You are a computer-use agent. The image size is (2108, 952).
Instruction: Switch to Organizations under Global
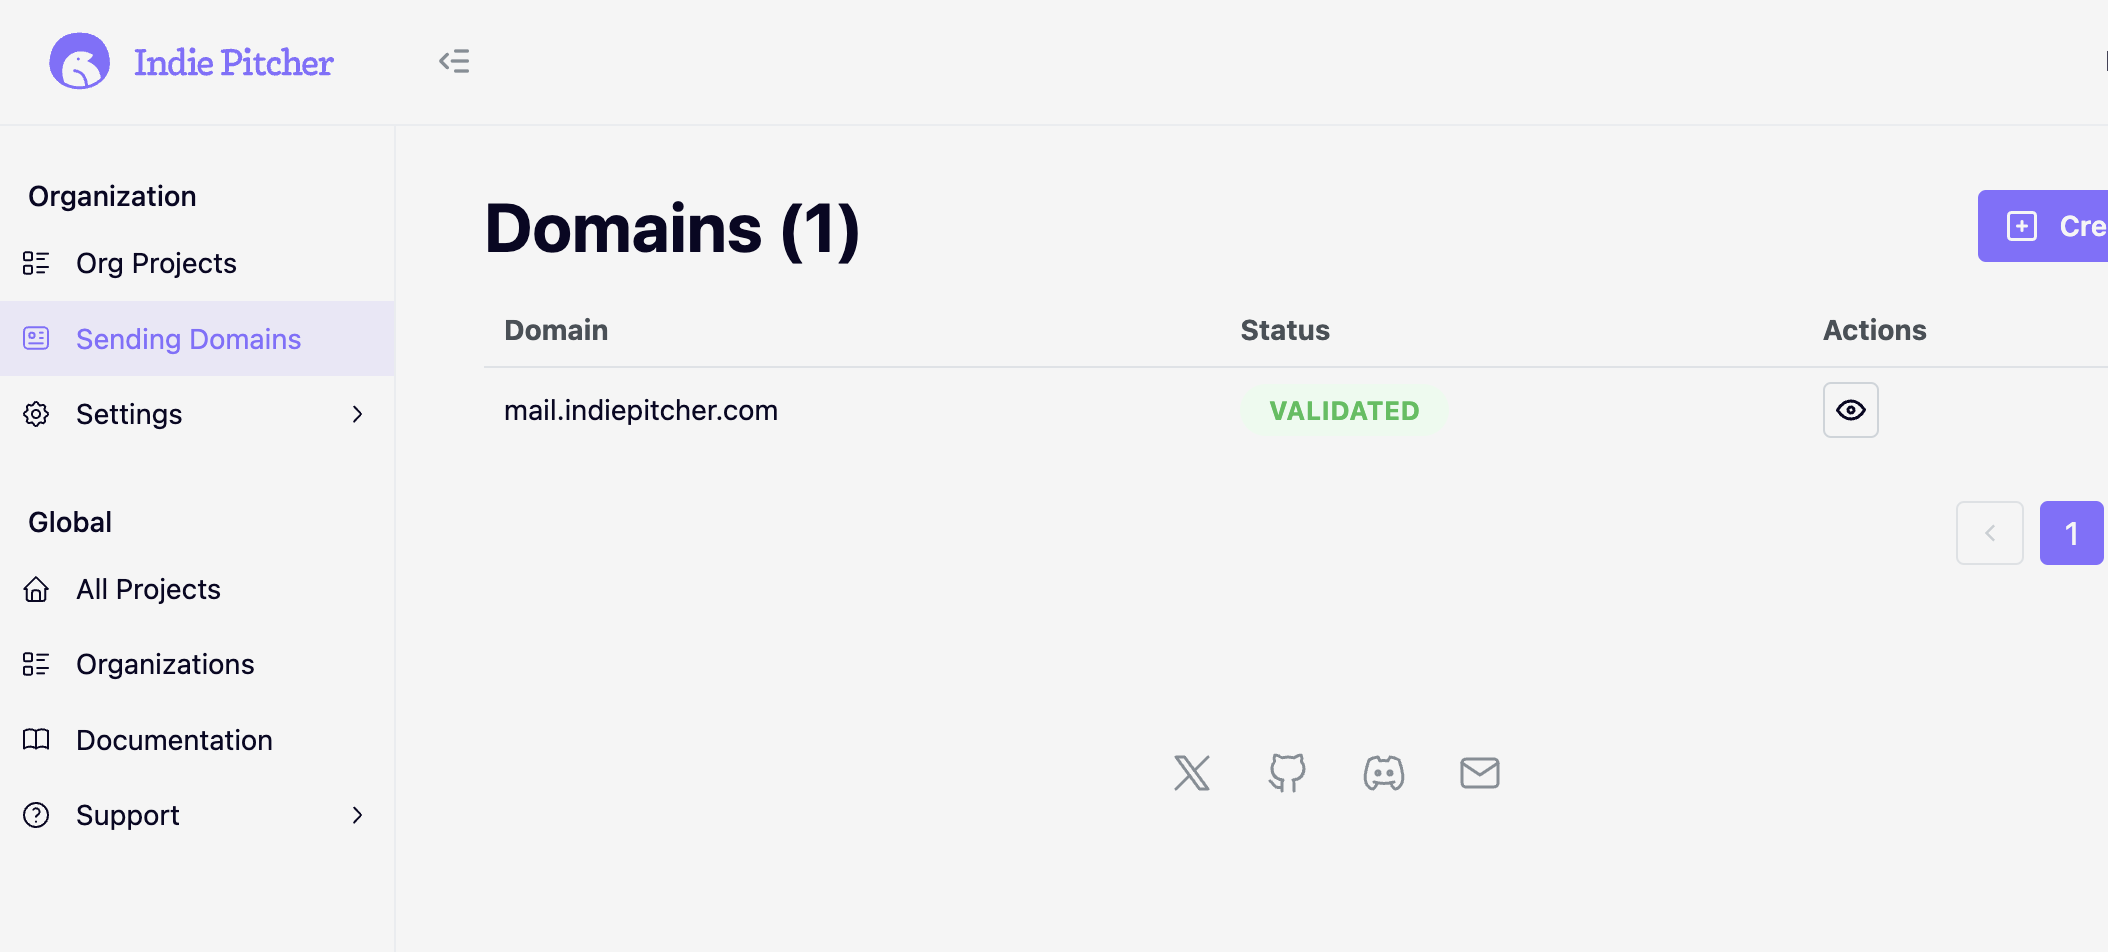point(165,663)
